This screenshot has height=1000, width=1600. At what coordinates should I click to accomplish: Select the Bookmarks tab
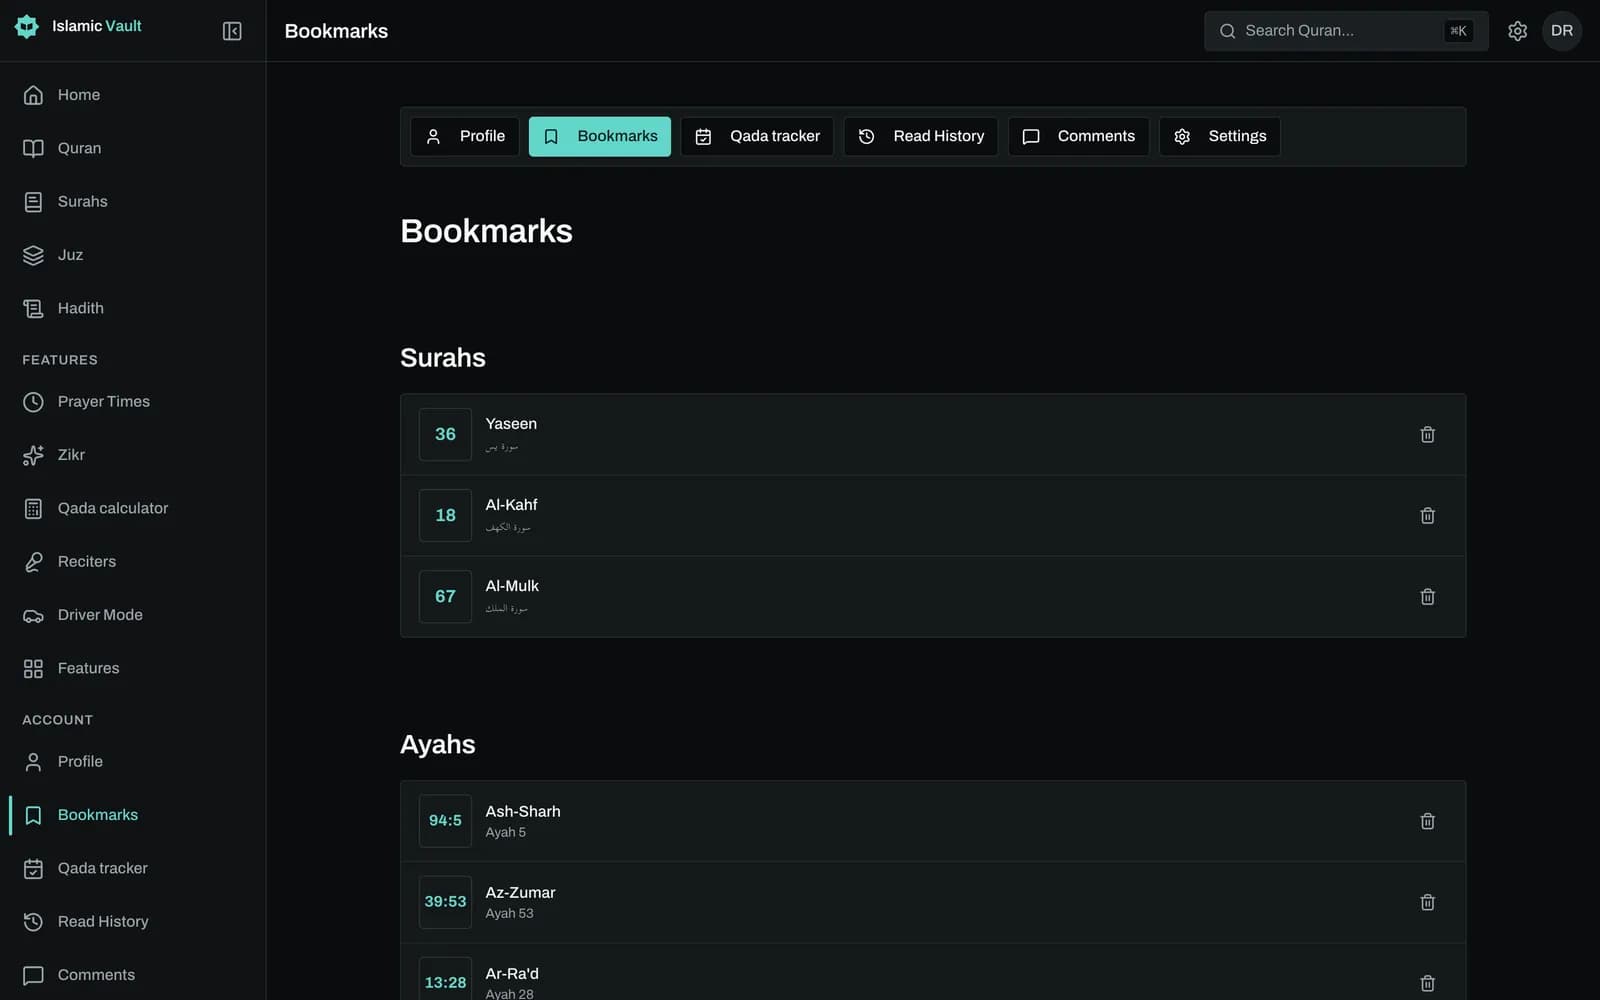[600, 136]
